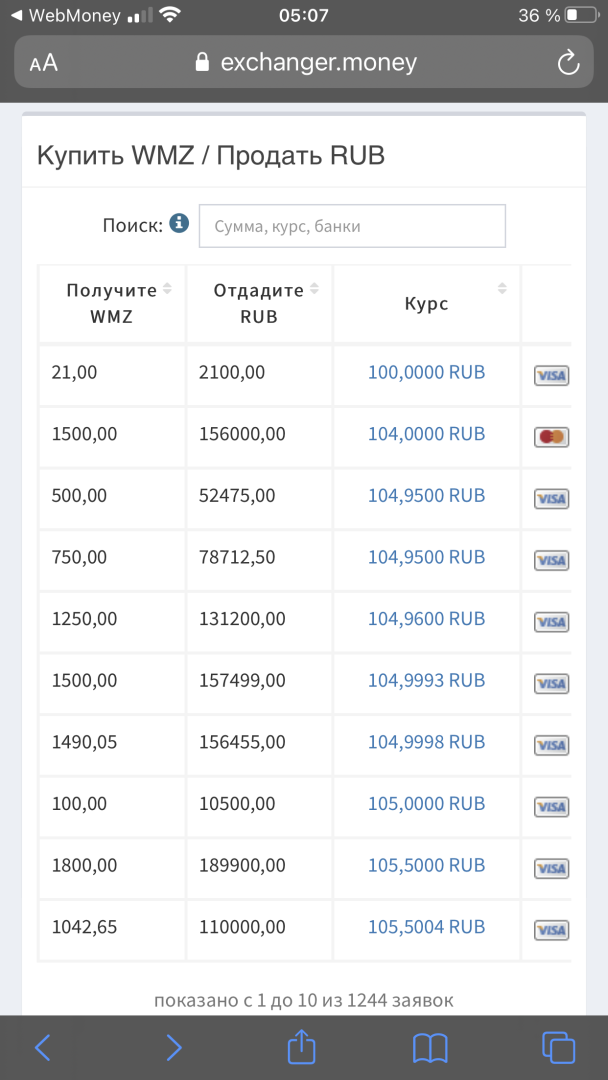Screen dimensions: 608x1080
Task: Click the search info icon next to Поиск
Action: click(x=179, y=223)
